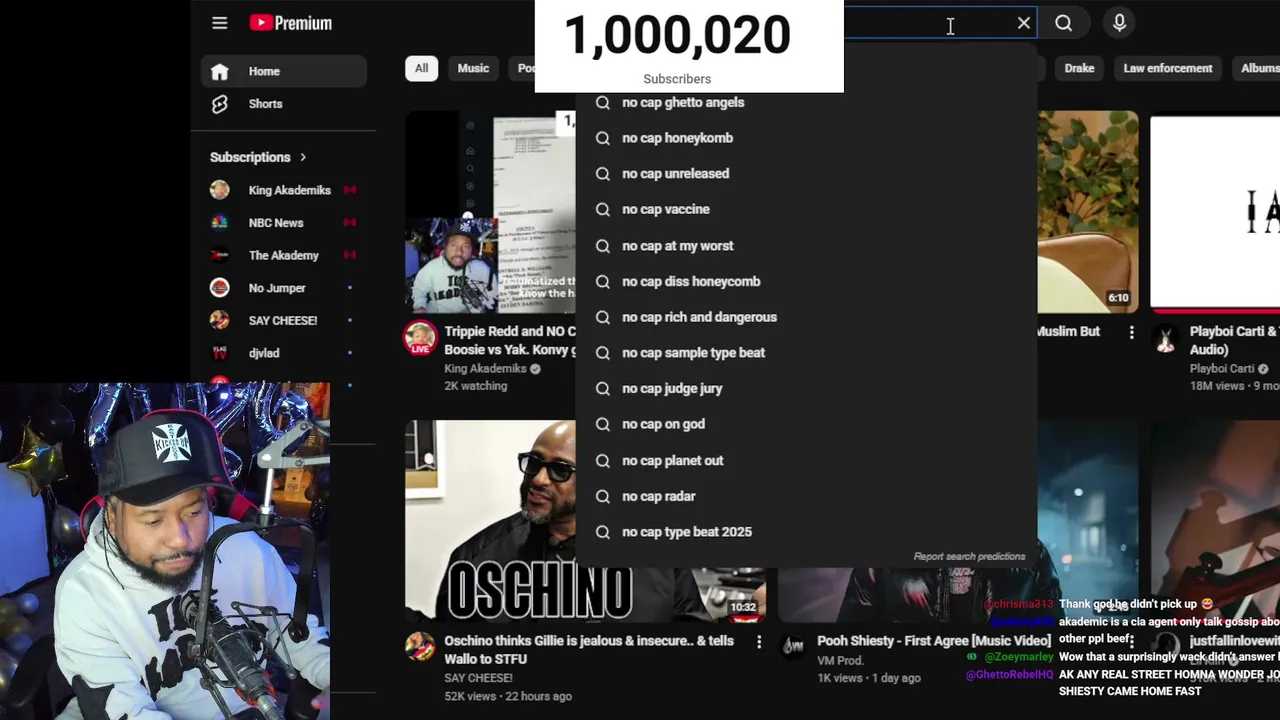1280x720 pixels.
Task: Open The Akademy subscription
Action: point(284,255)
